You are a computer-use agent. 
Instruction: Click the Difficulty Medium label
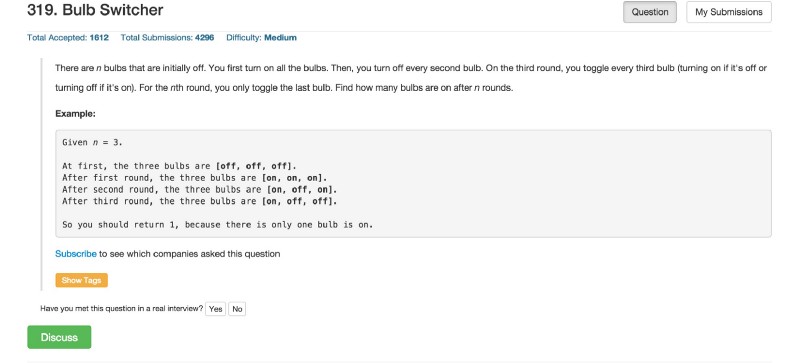coord(261,38)
